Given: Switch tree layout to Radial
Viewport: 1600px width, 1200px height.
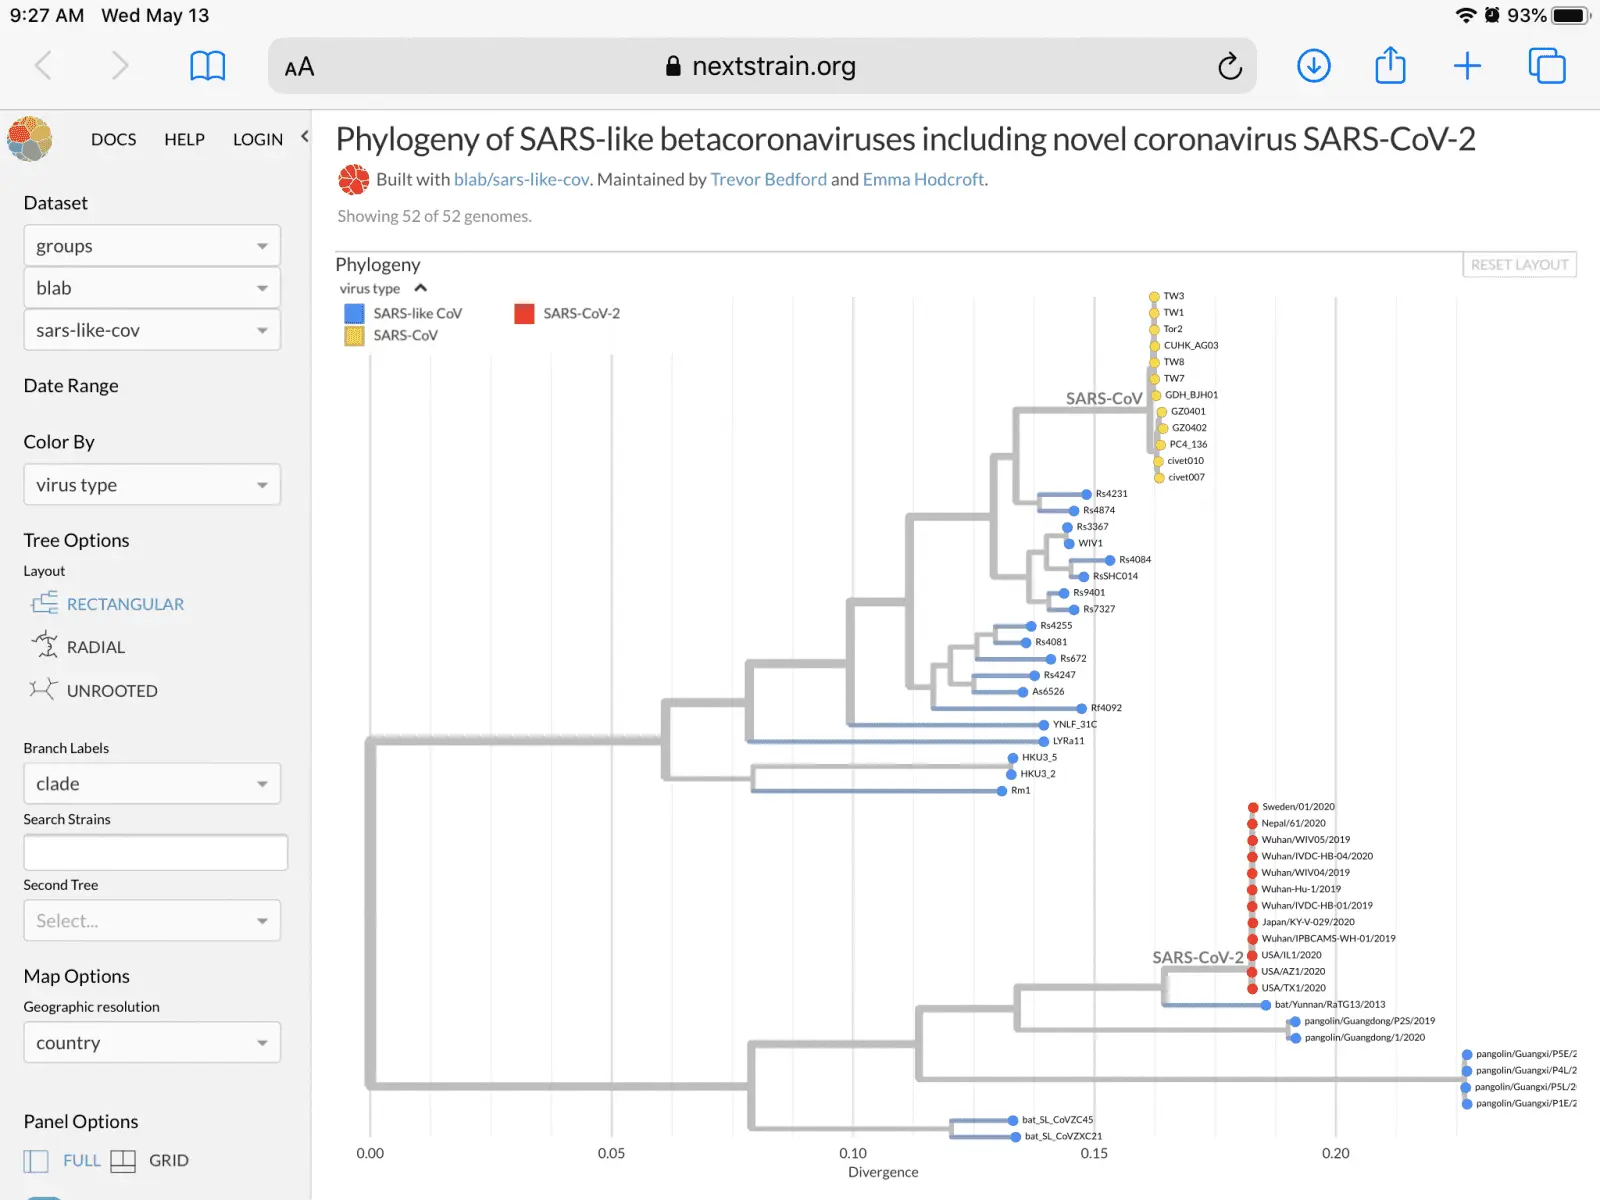Looking at the screenshot, I should [95, 647].
